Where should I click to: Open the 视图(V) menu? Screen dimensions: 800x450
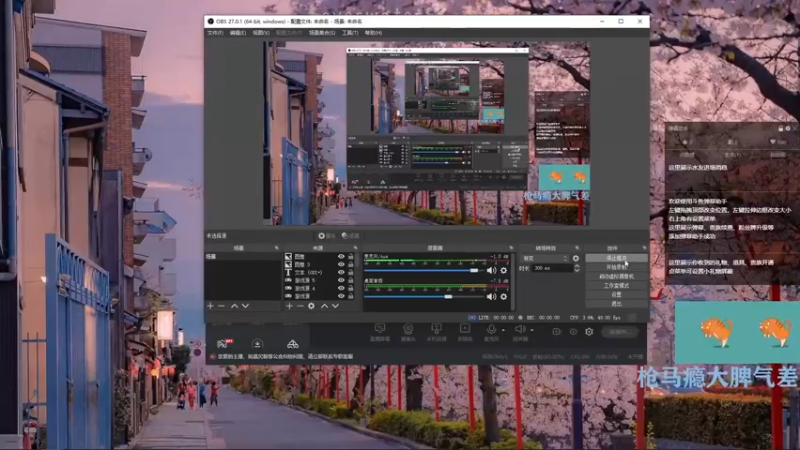[x=261, y=33]
